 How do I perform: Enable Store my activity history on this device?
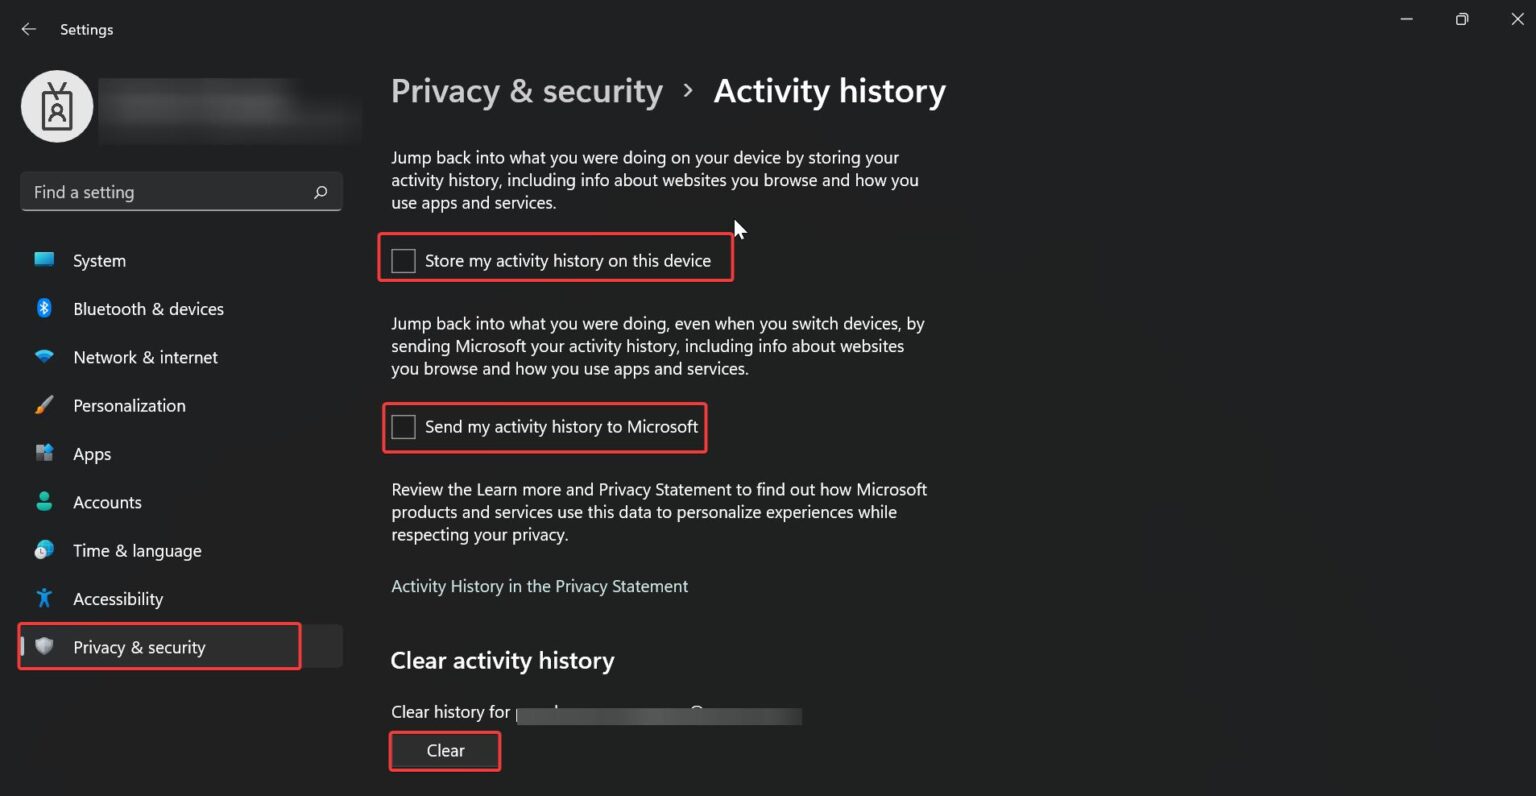403,259
